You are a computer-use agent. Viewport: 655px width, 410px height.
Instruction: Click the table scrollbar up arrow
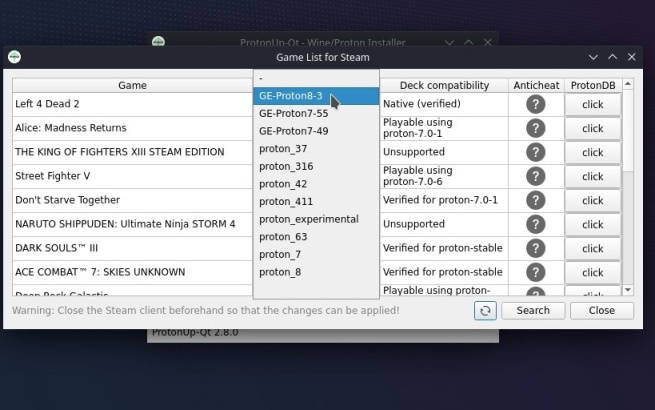click(628, 84)
